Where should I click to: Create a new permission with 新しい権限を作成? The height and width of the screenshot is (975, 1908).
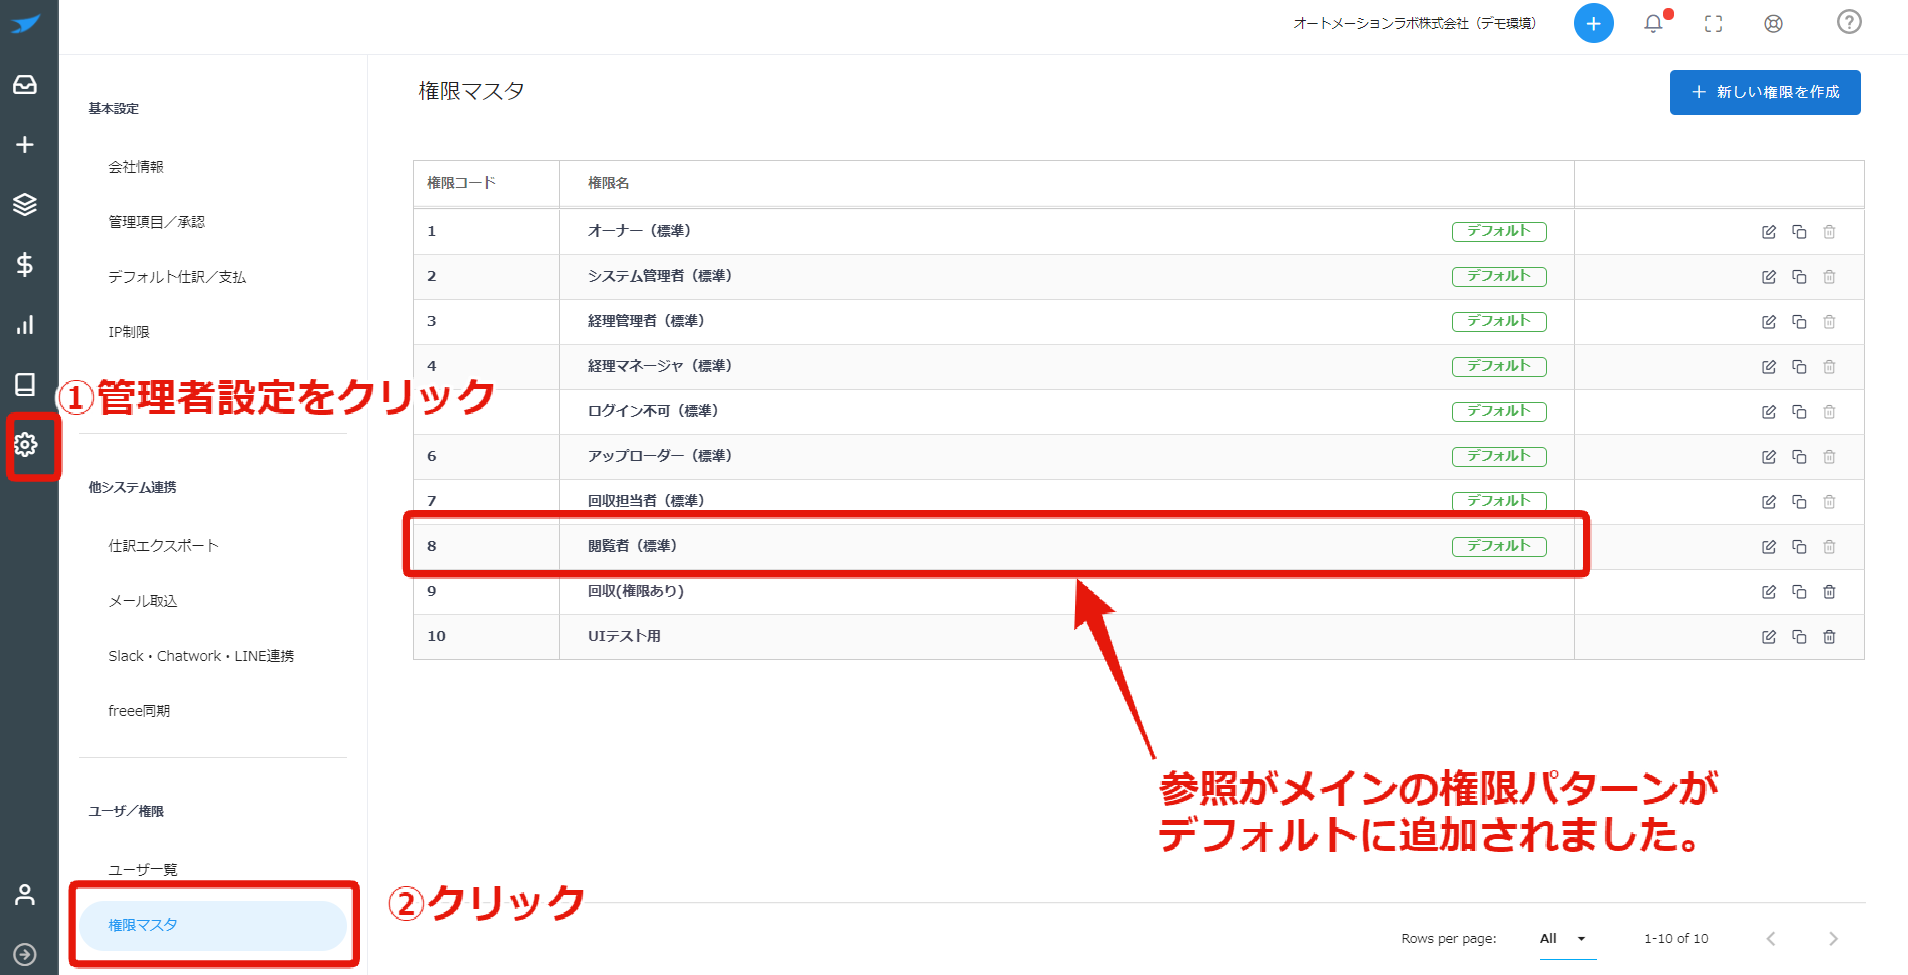tap(1765, 92)
